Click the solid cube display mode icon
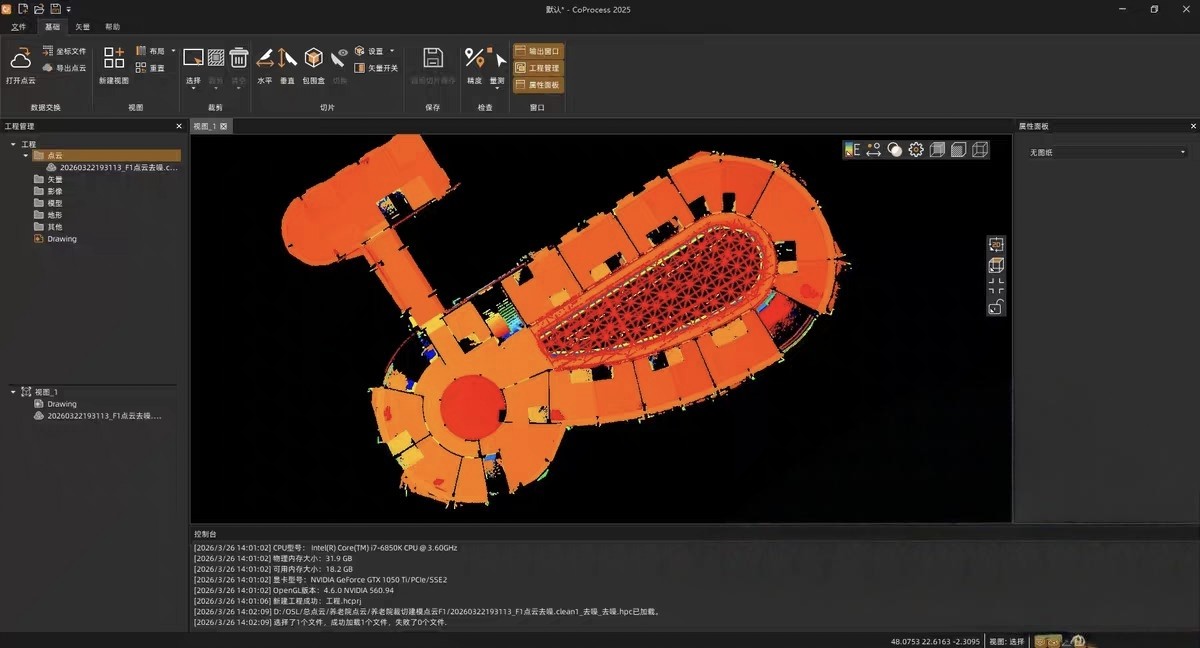This screenshot has width=1200, height=648. [937, 150]
